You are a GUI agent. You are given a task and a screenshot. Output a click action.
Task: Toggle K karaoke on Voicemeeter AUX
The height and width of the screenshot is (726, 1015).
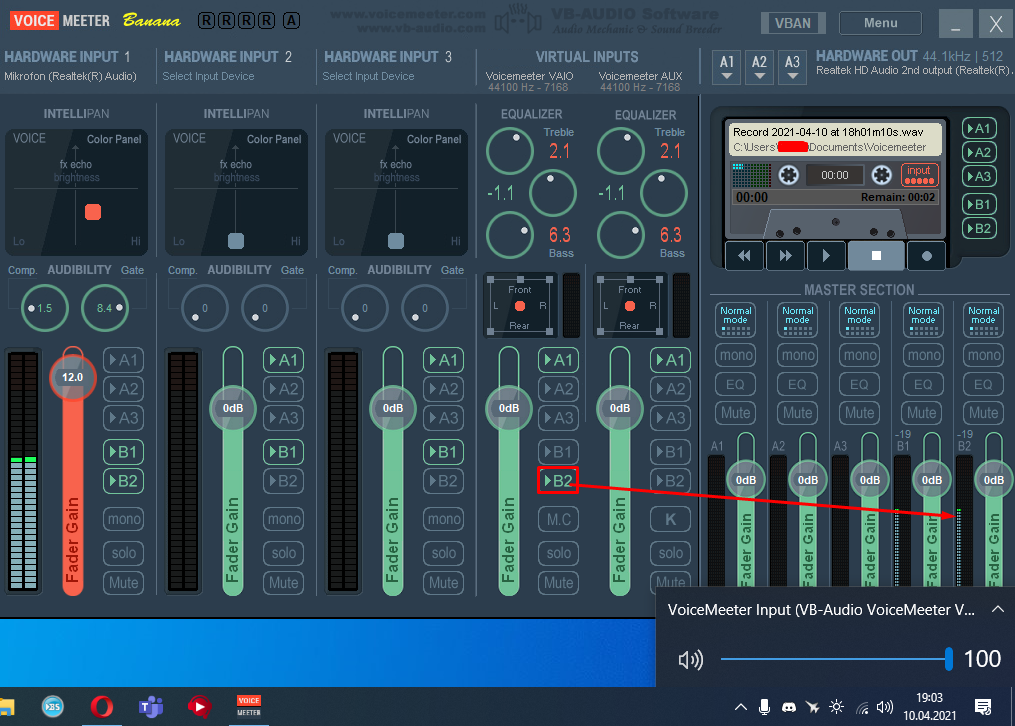tap(670, 519)
